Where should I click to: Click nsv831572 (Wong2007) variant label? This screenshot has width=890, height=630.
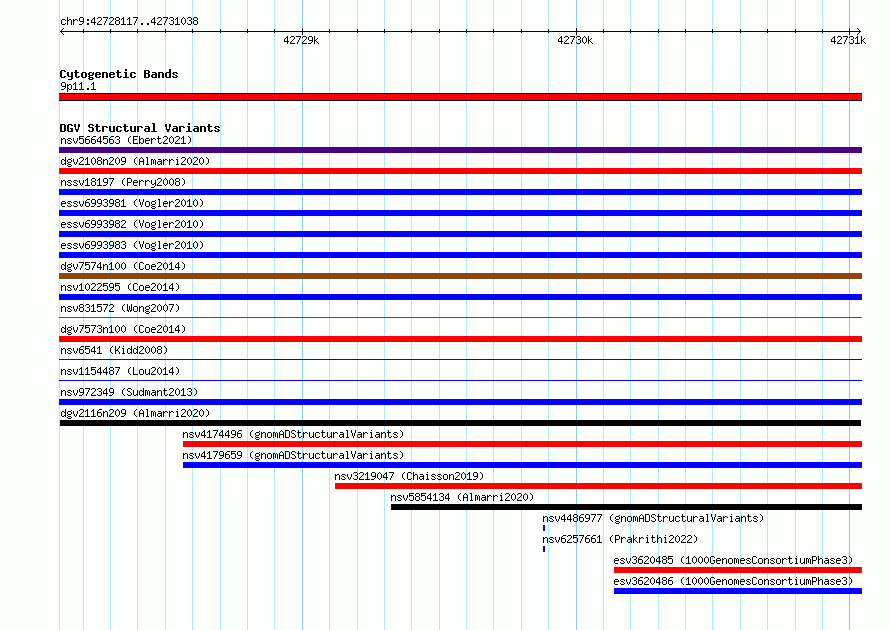[120, 308]
